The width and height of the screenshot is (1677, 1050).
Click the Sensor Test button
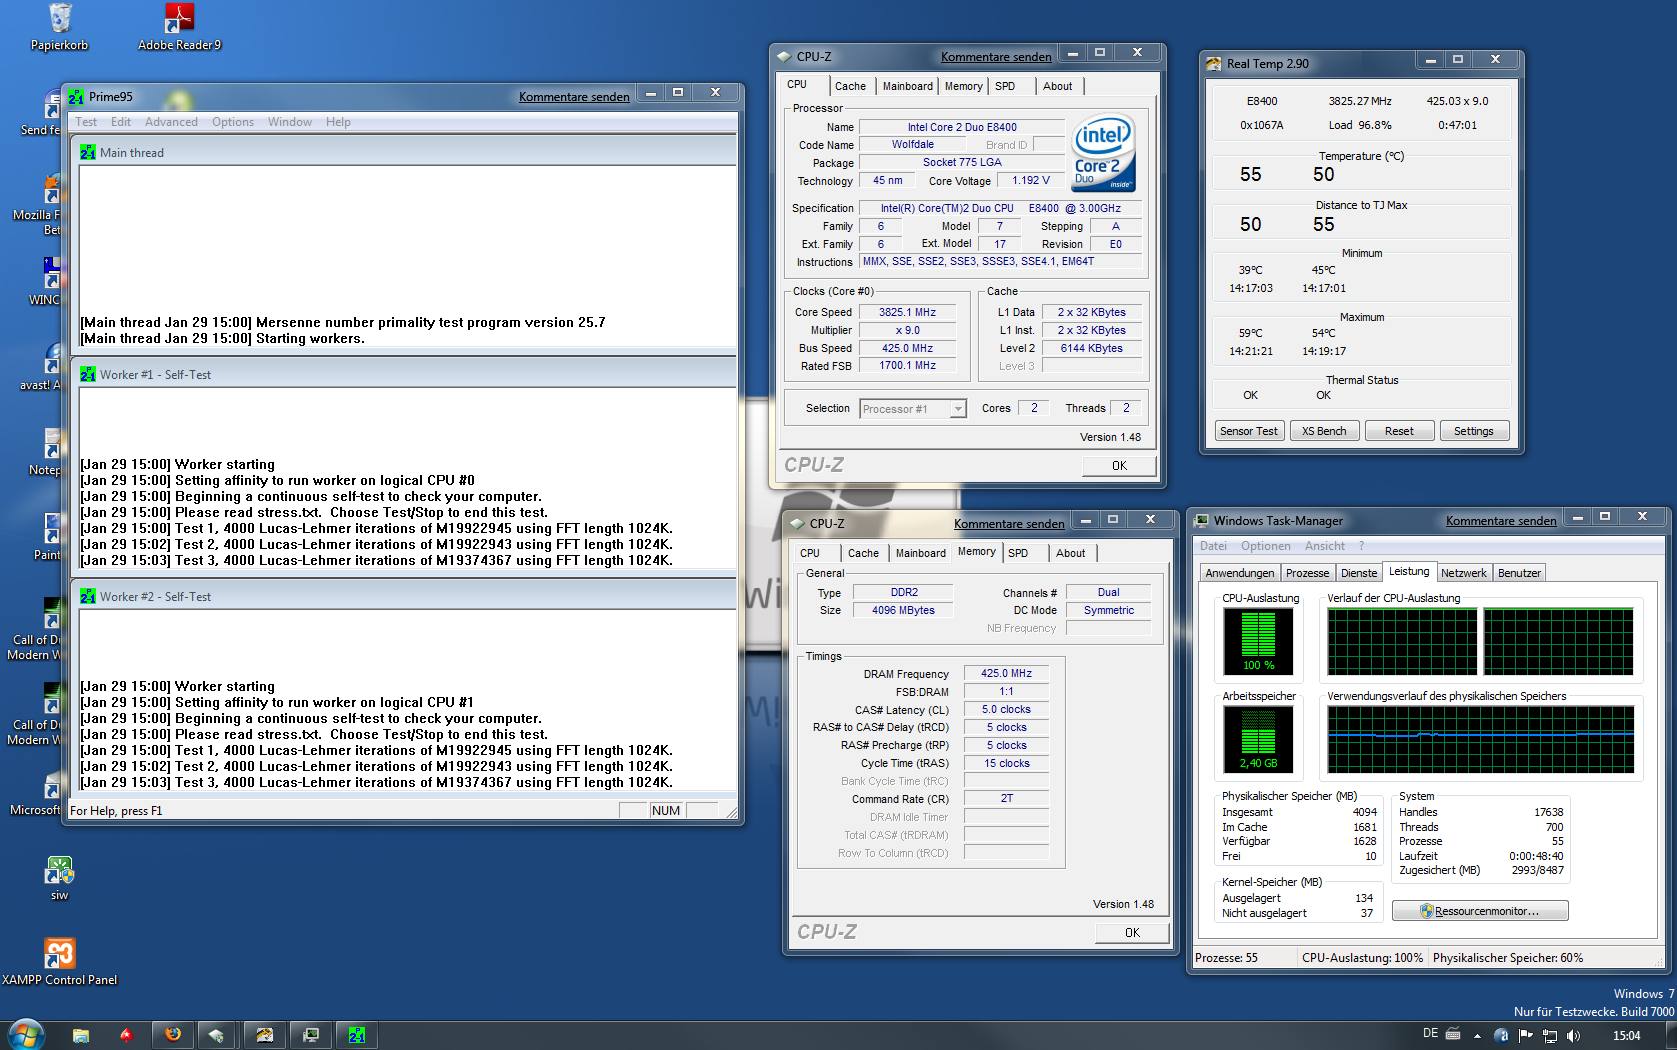[1249, 431]
